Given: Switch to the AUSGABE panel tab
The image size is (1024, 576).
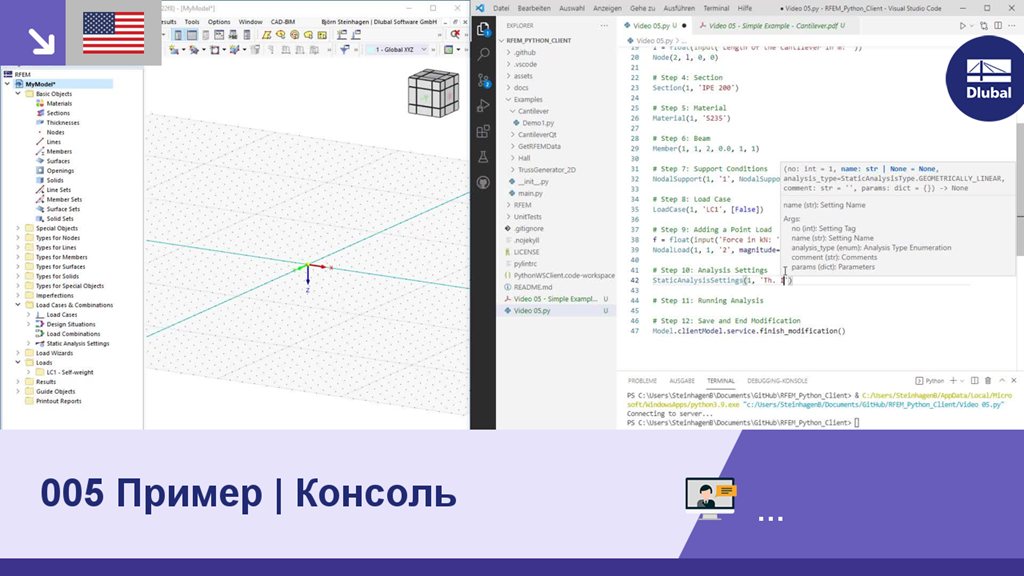Looking at the screenshot, I should point(682,381).
